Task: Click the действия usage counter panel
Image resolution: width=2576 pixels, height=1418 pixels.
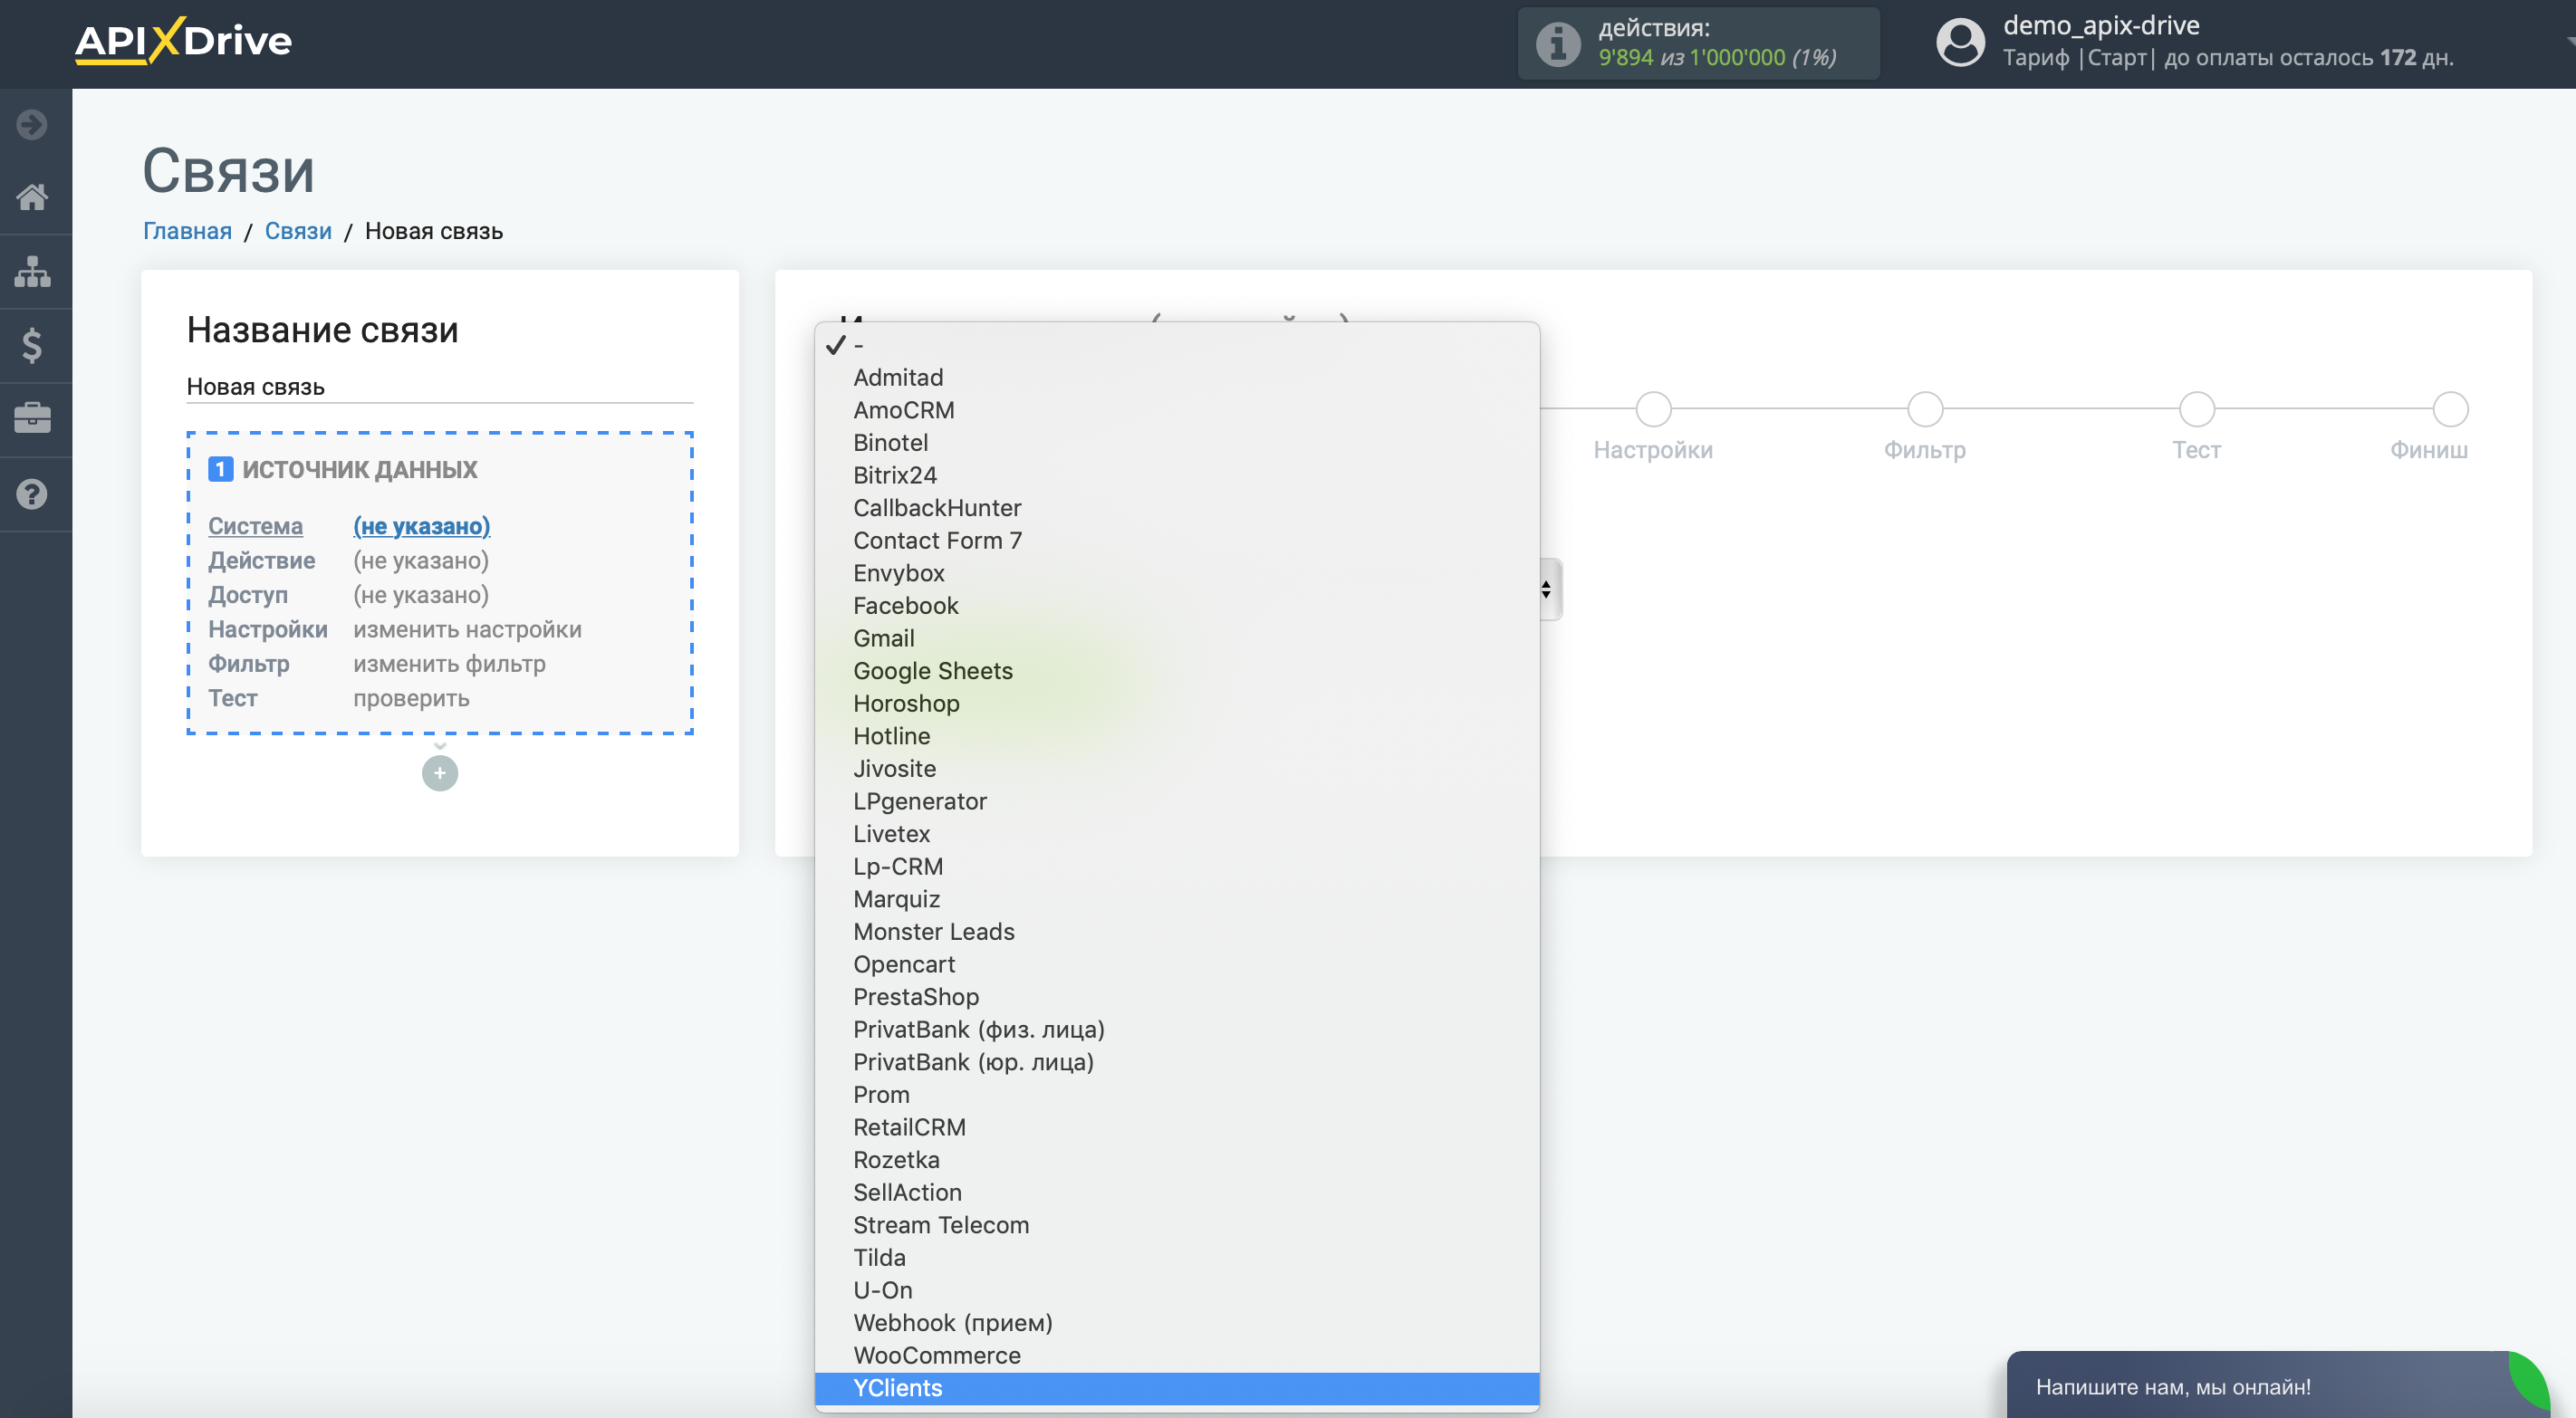Action: pos(1698,43)
